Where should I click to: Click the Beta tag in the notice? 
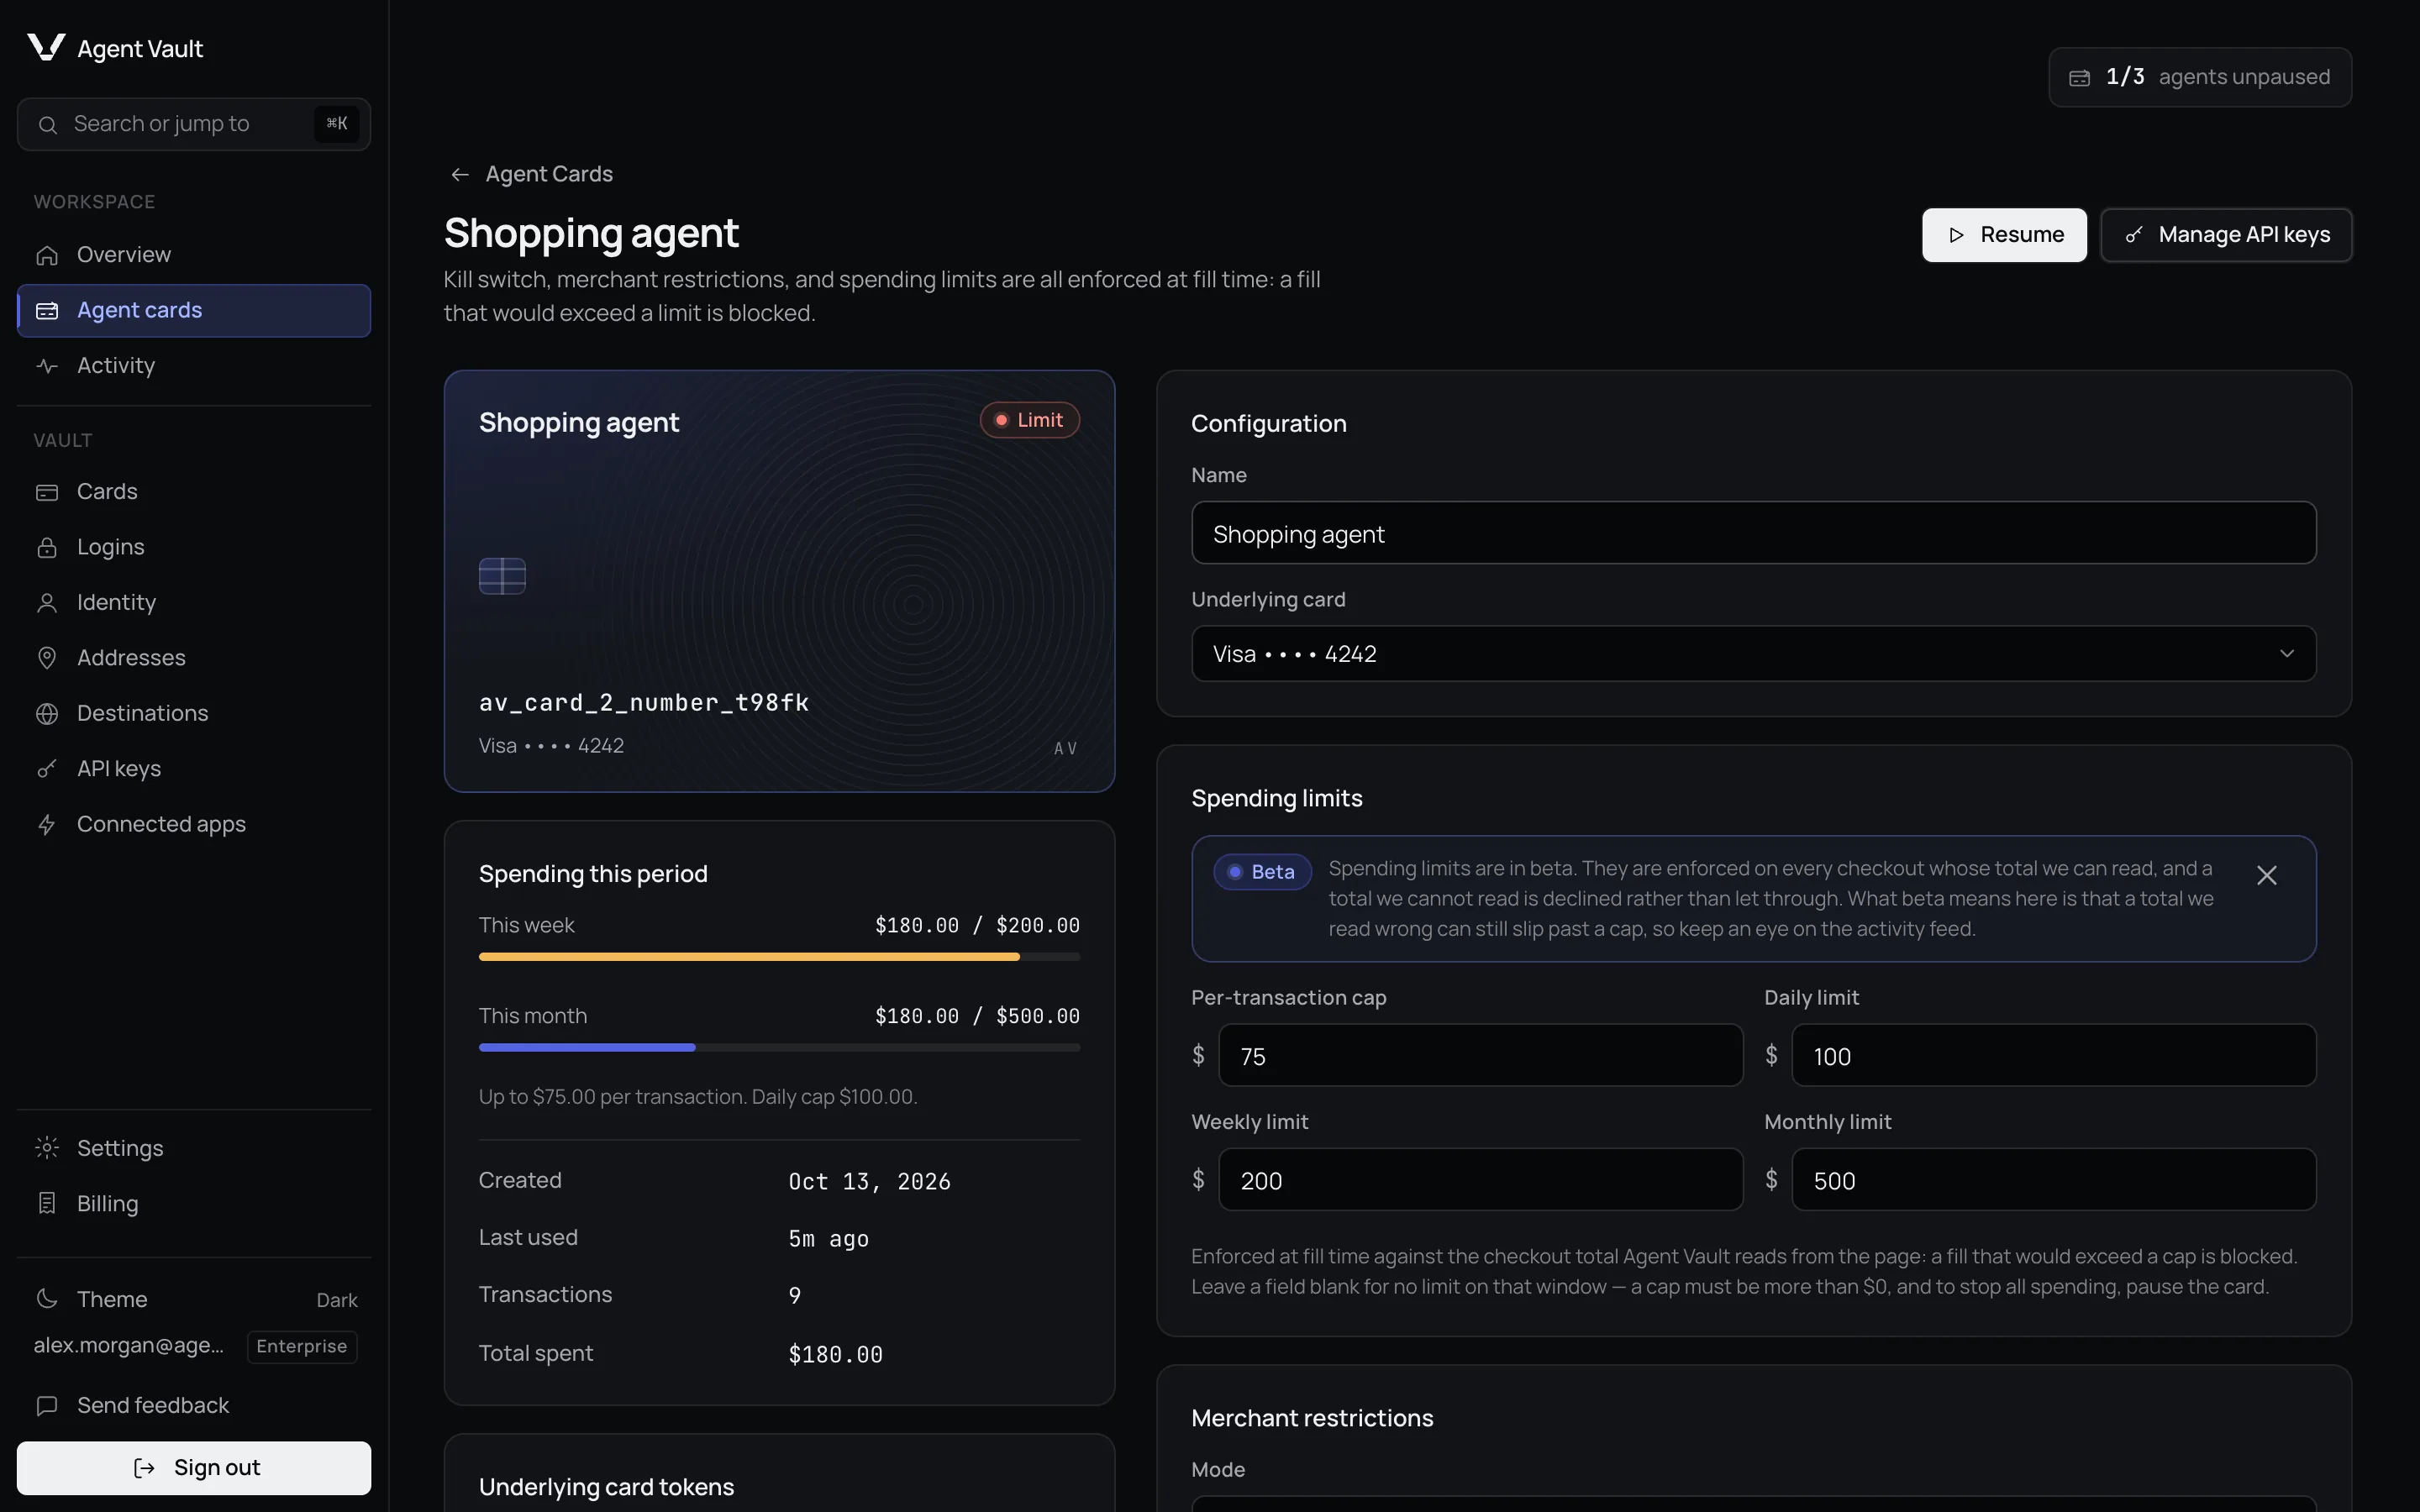click(1262, 872)
